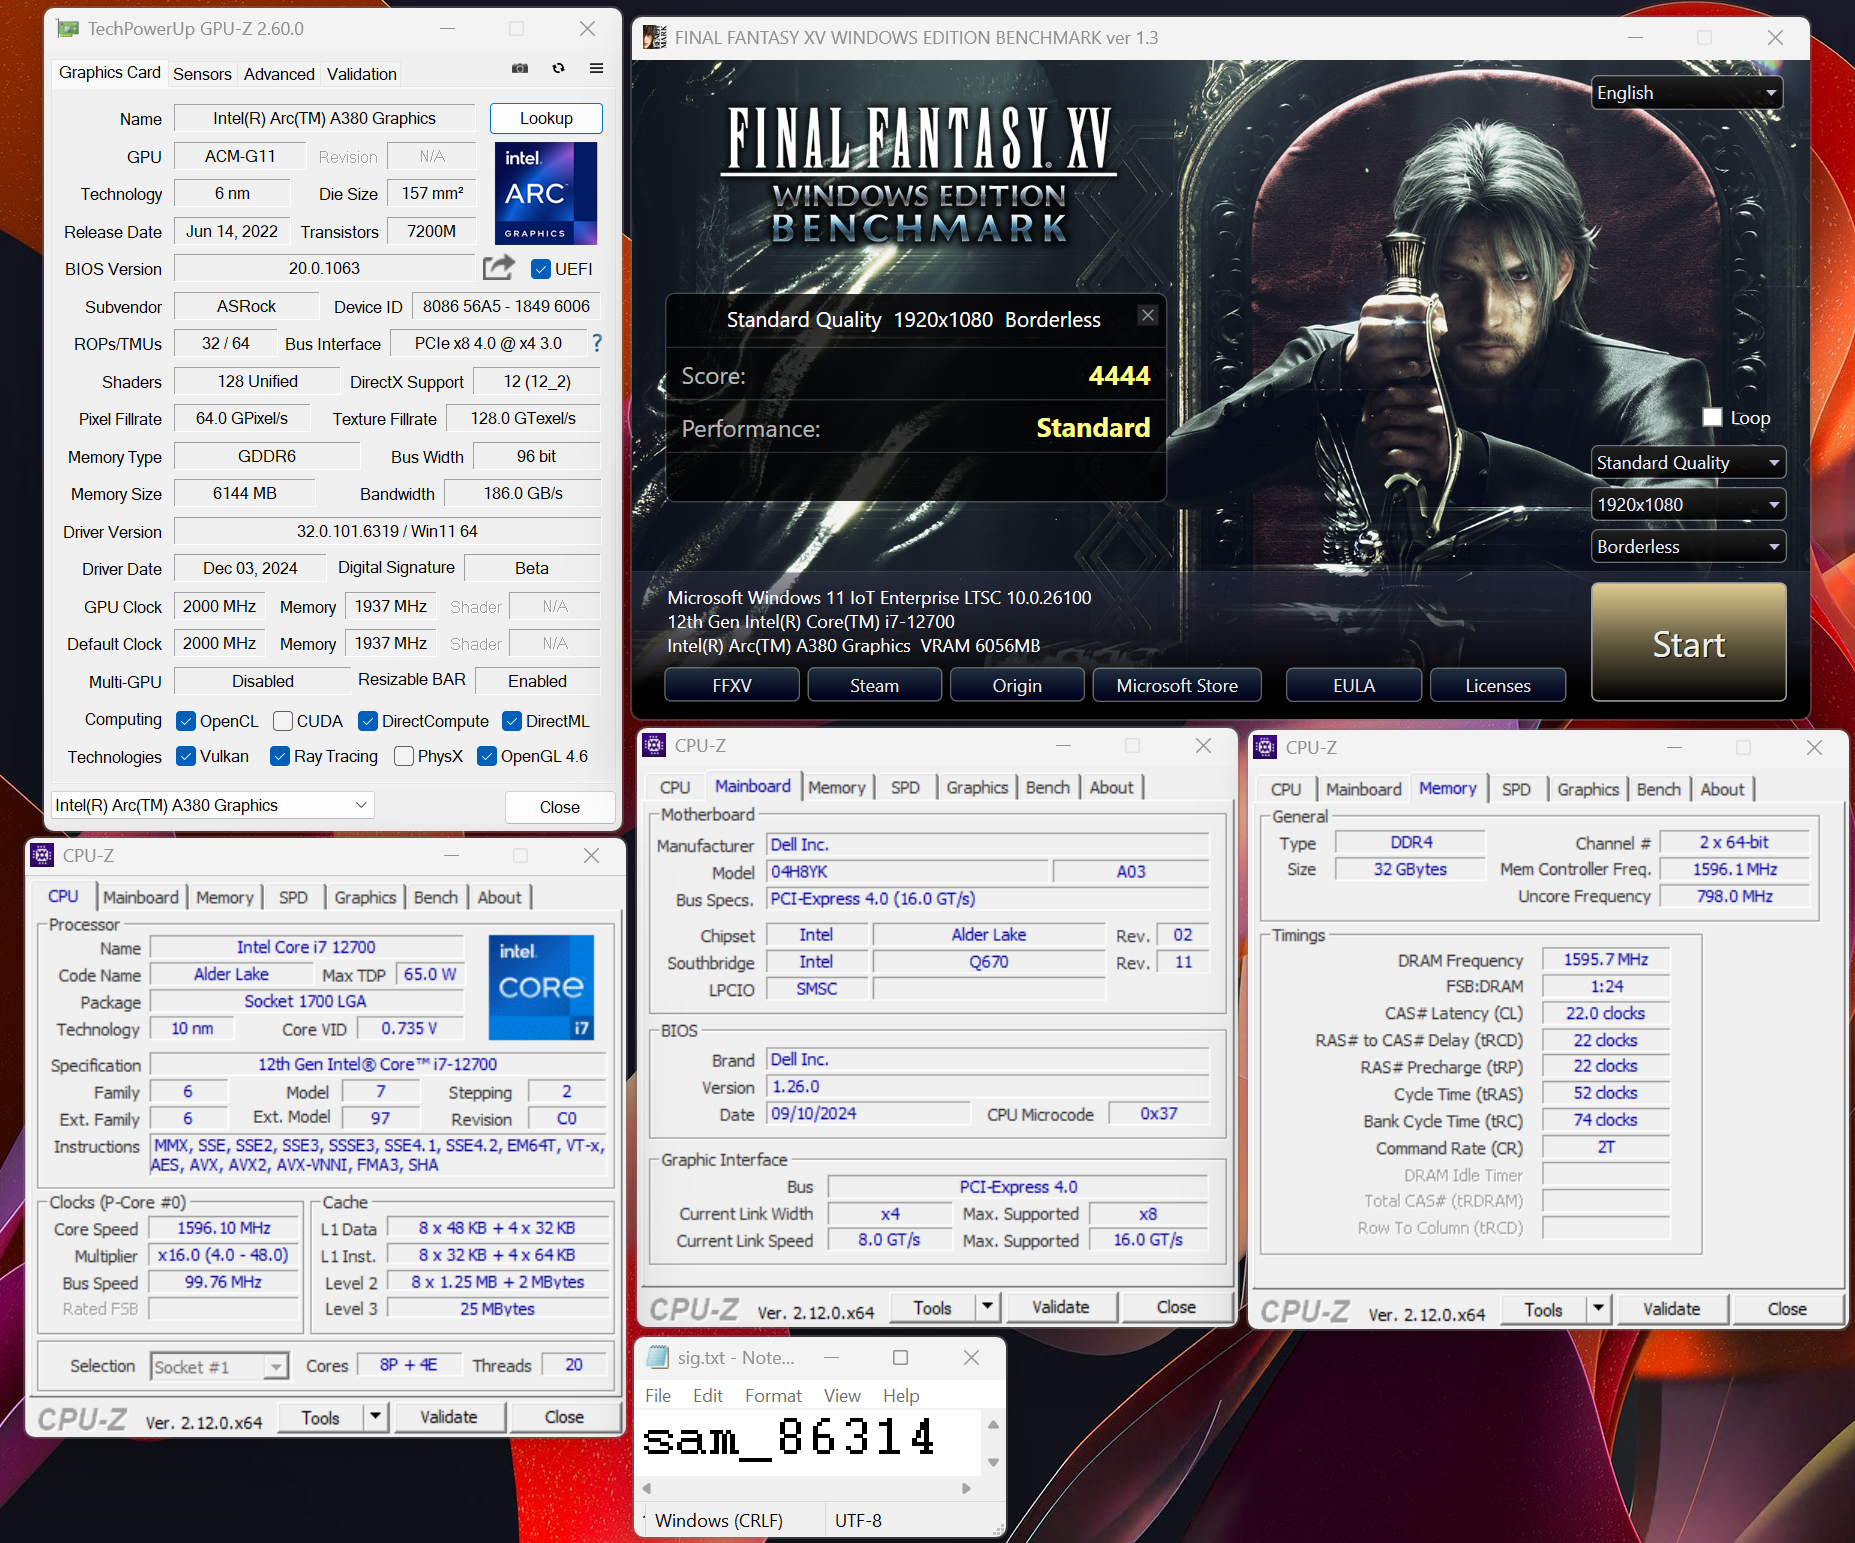Screen dimensions: 1855x1543
Task: Click the CPU-Z Mainboard window title icon
Action: tap(654, 745)
